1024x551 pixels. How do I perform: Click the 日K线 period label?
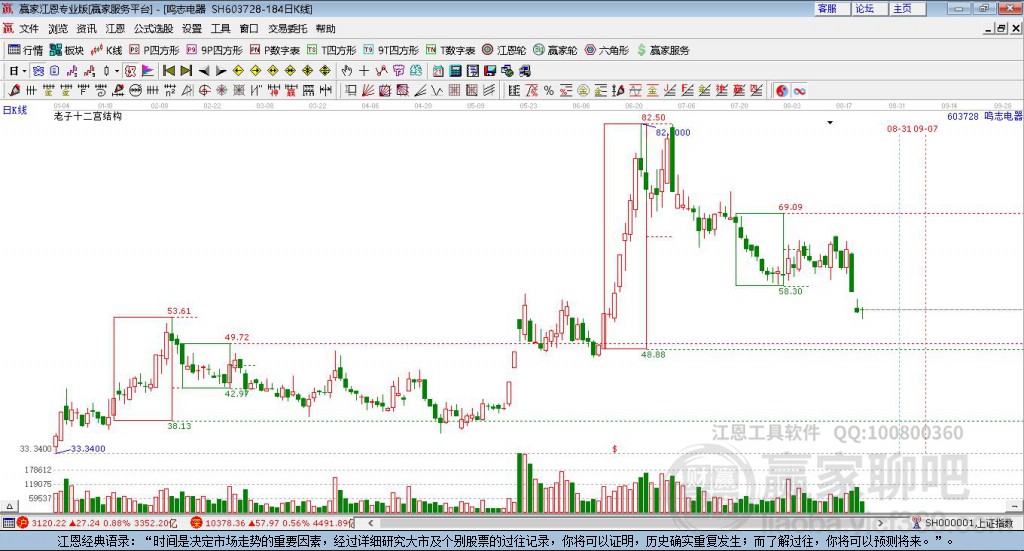click(15, 110)
